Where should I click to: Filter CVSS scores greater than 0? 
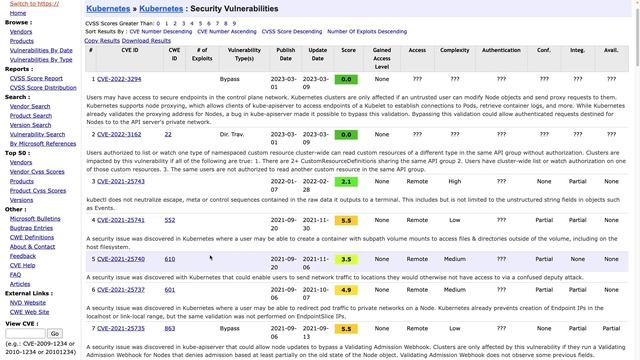point(158,24)
